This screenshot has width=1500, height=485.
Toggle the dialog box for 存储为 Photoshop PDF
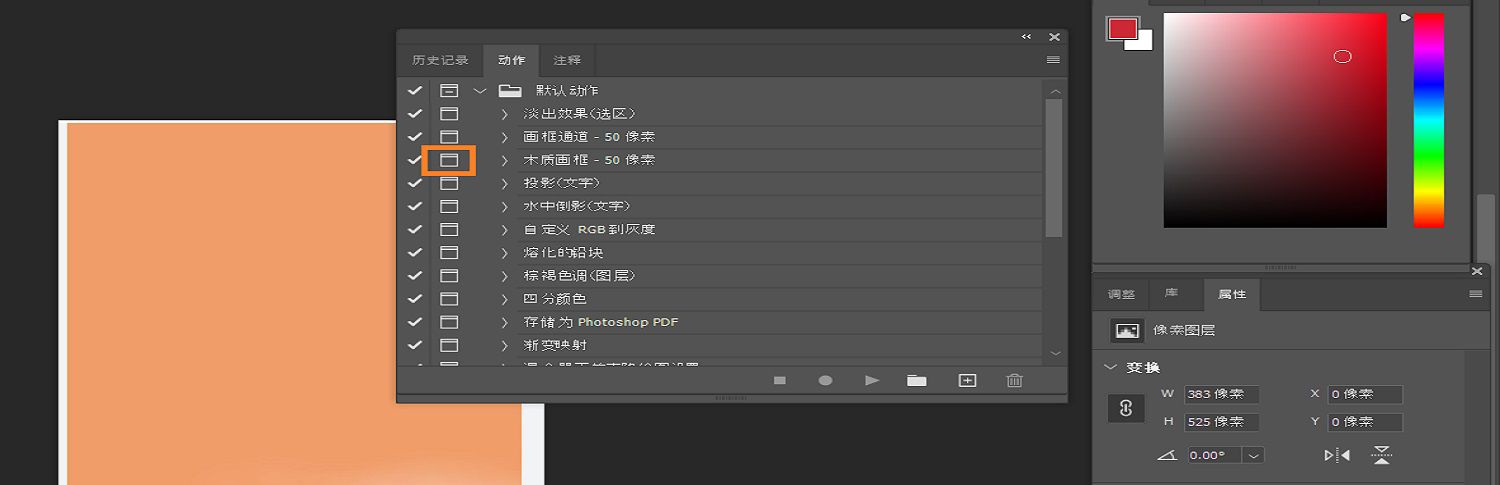tap(449, 322)
